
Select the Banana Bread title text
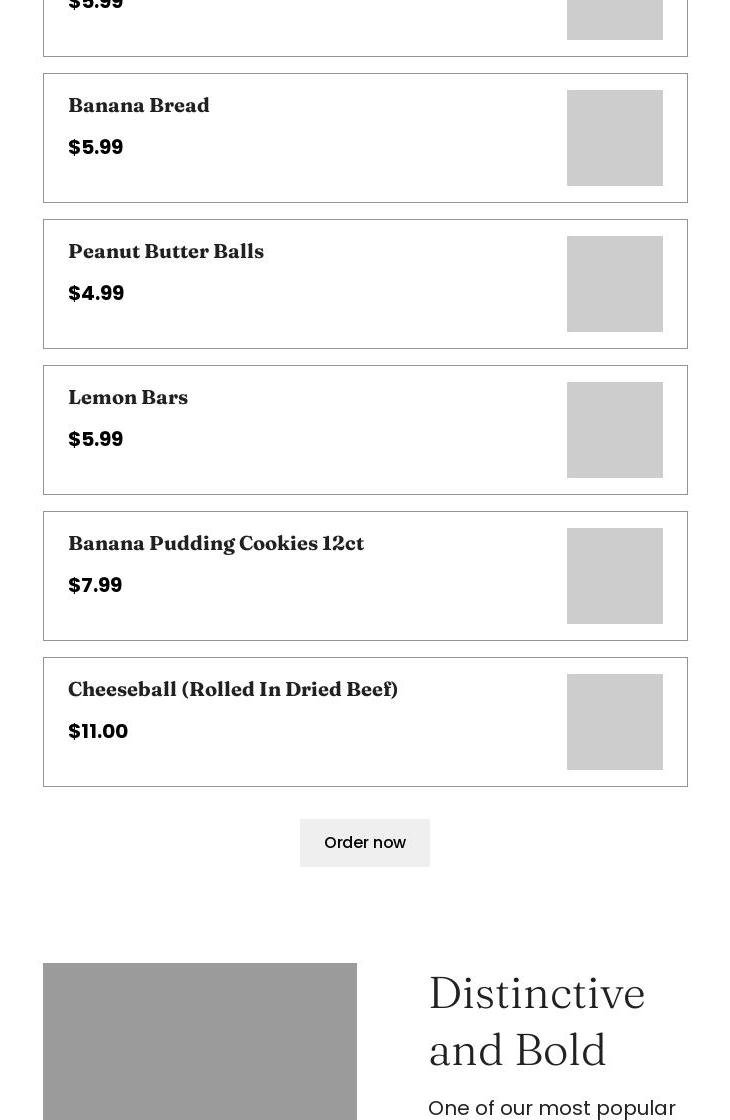click(139, 104)
